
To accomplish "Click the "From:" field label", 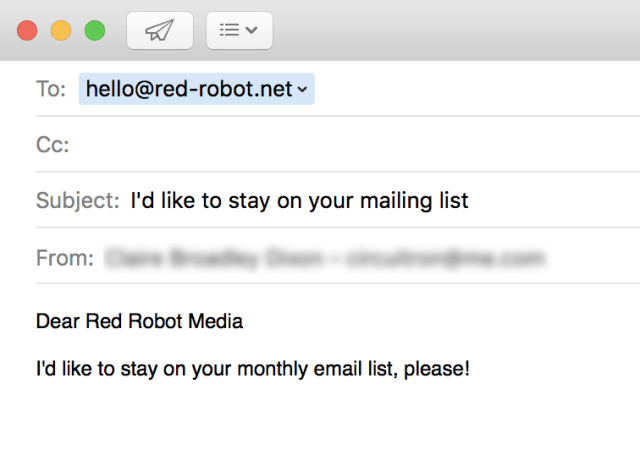I will pos(65,258).
